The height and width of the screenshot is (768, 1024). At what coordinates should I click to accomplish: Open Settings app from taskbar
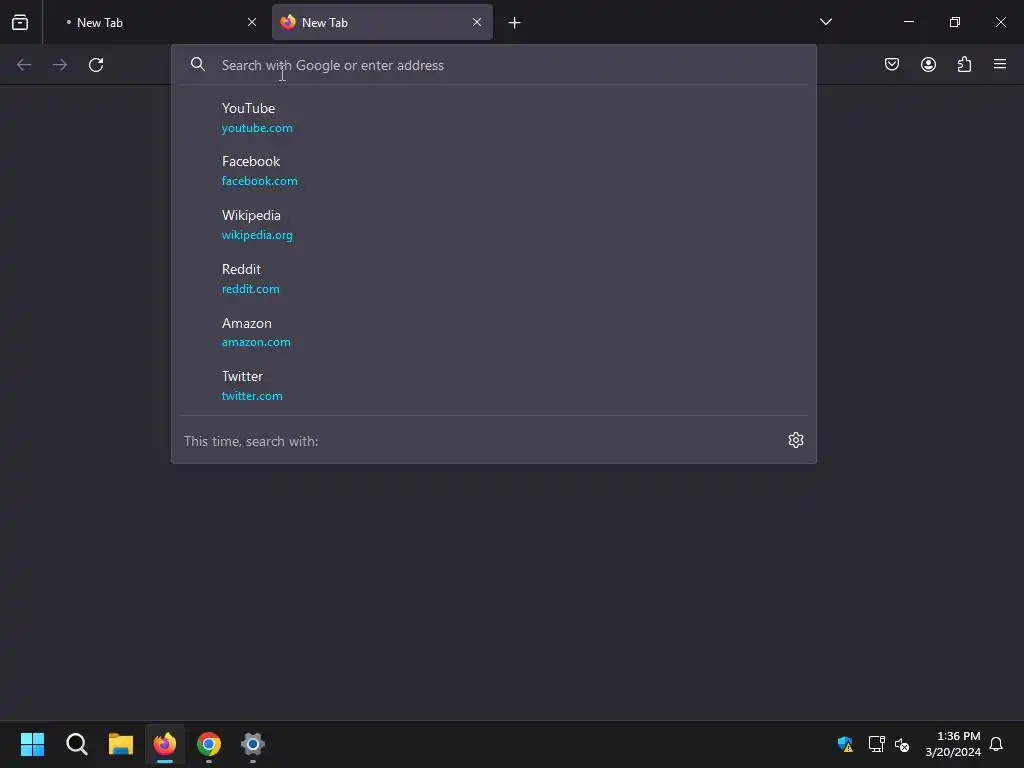253,744
